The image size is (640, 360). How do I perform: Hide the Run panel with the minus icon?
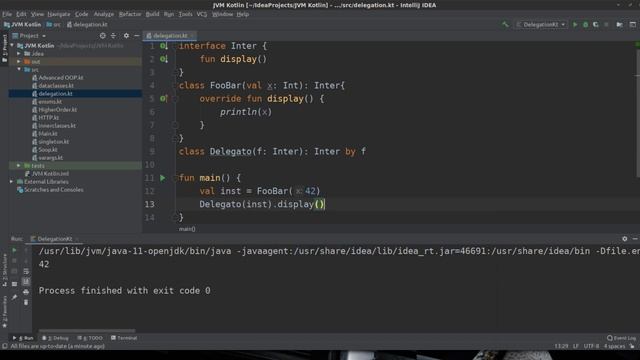(635, 239)
